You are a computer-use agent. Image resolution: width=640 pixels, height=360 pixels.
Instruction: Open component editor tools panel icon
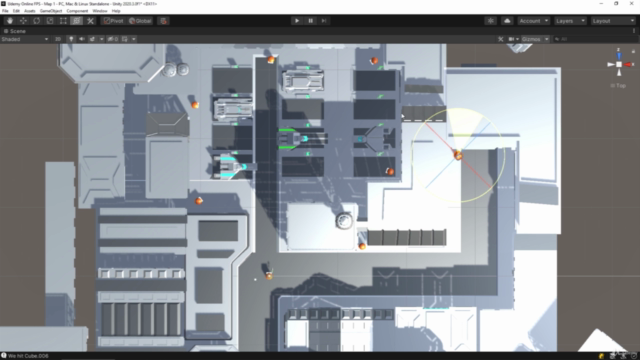coord(501,39)
